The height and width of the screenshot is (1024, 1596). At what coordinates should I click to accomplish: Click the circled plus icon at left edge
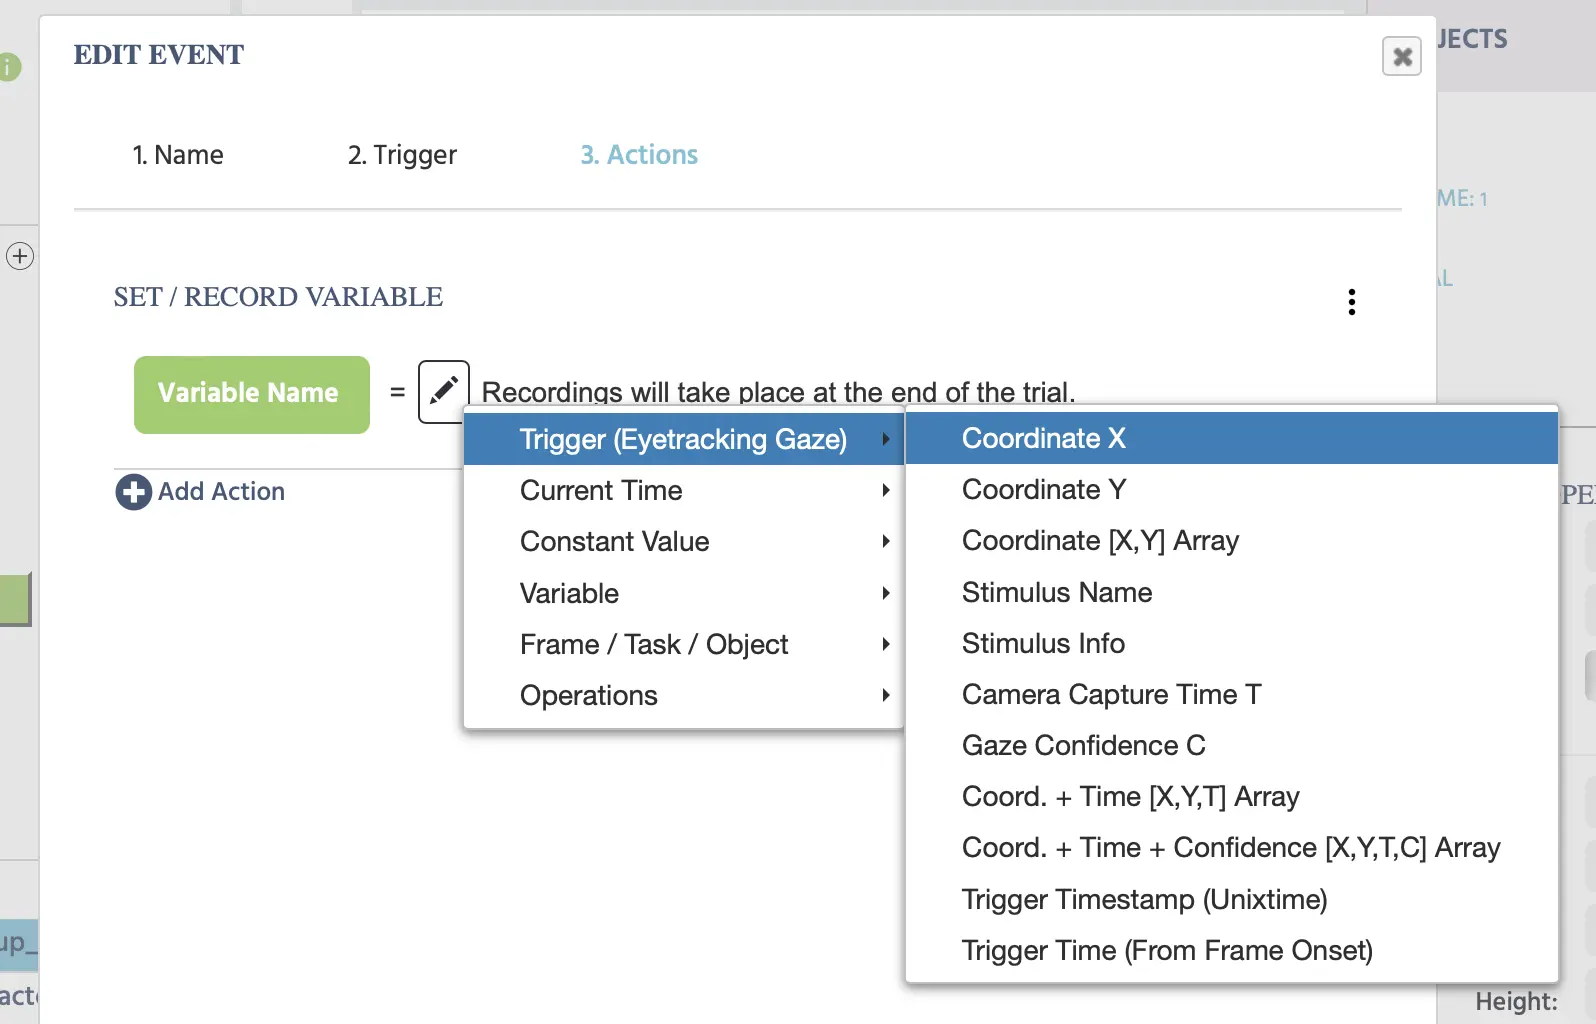(x=20, y=256)
